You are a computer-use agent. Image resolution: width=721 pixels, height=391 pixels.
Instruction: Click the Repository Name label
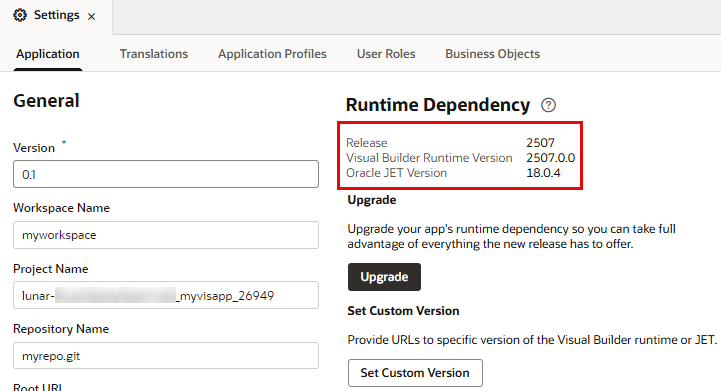(x=61, y=329)
